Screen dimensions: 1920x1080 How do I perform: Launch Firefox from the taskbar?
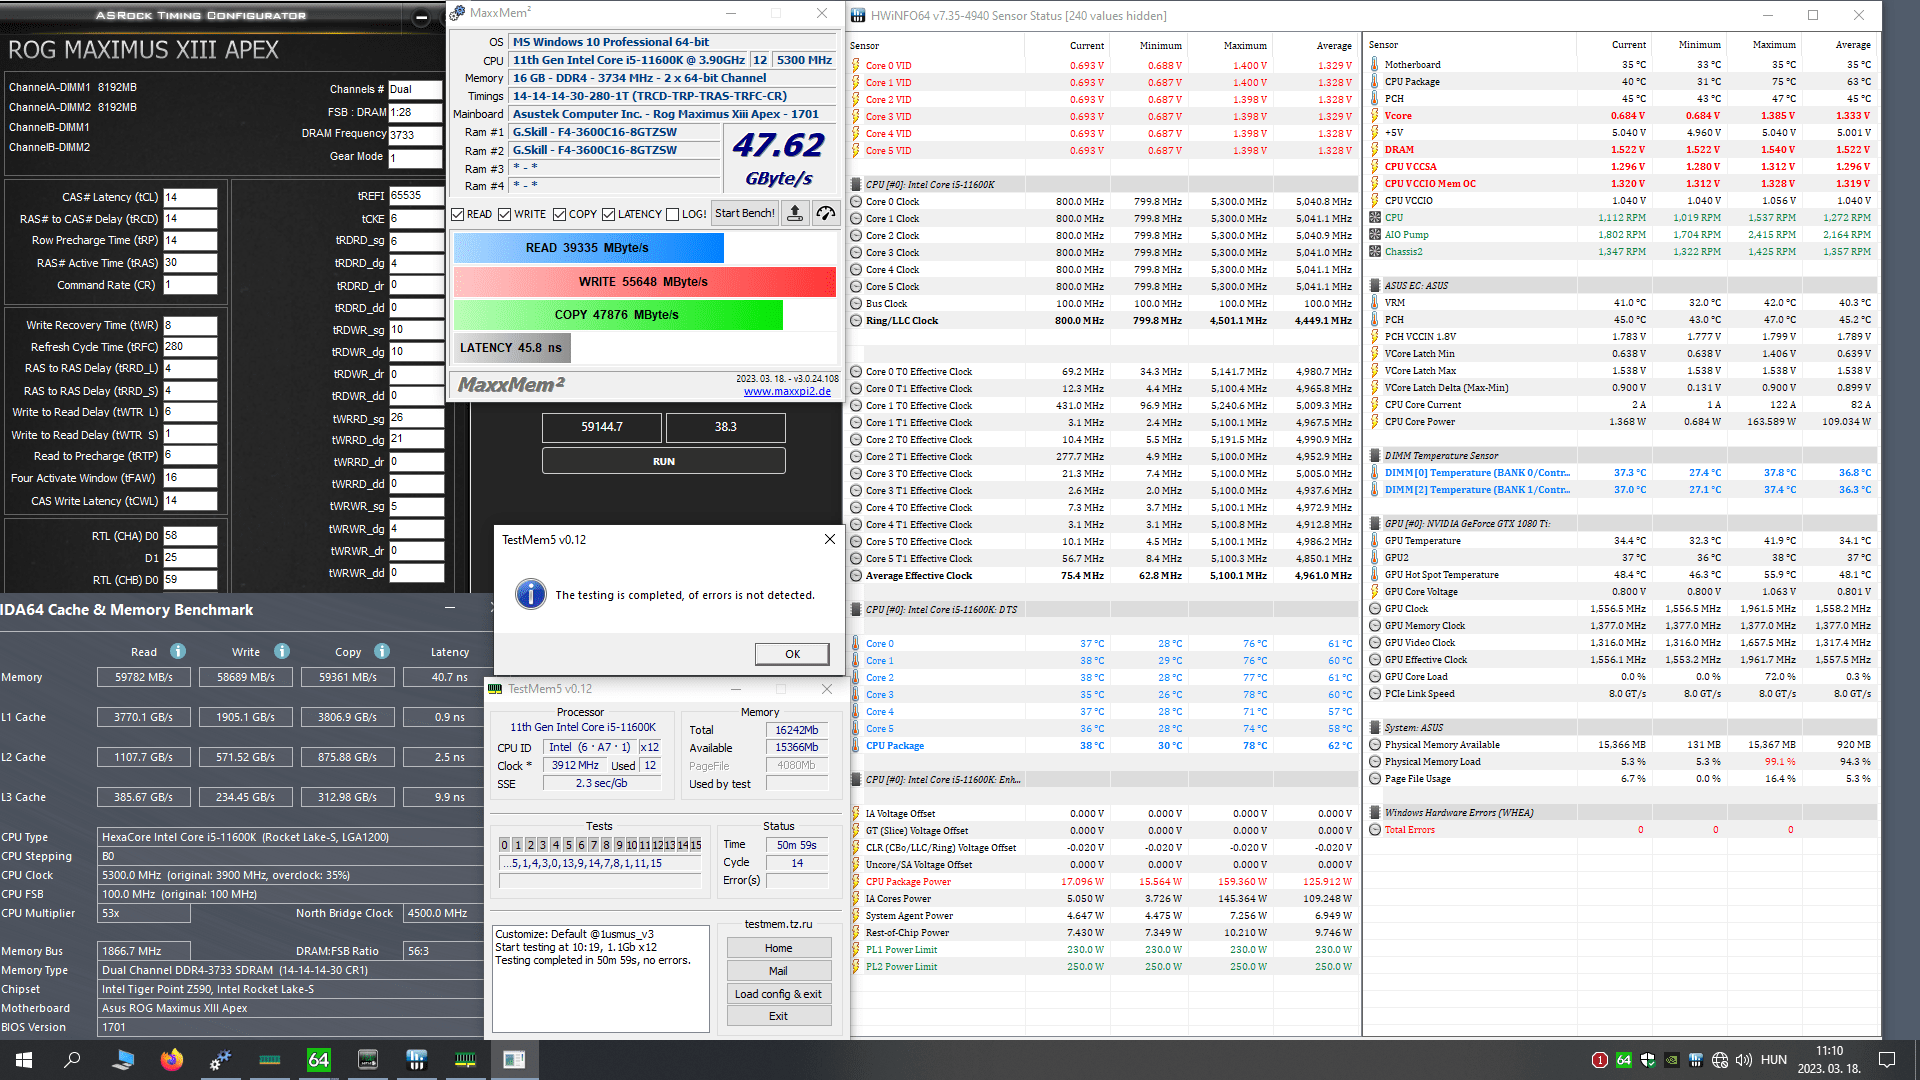point(172,1060)
